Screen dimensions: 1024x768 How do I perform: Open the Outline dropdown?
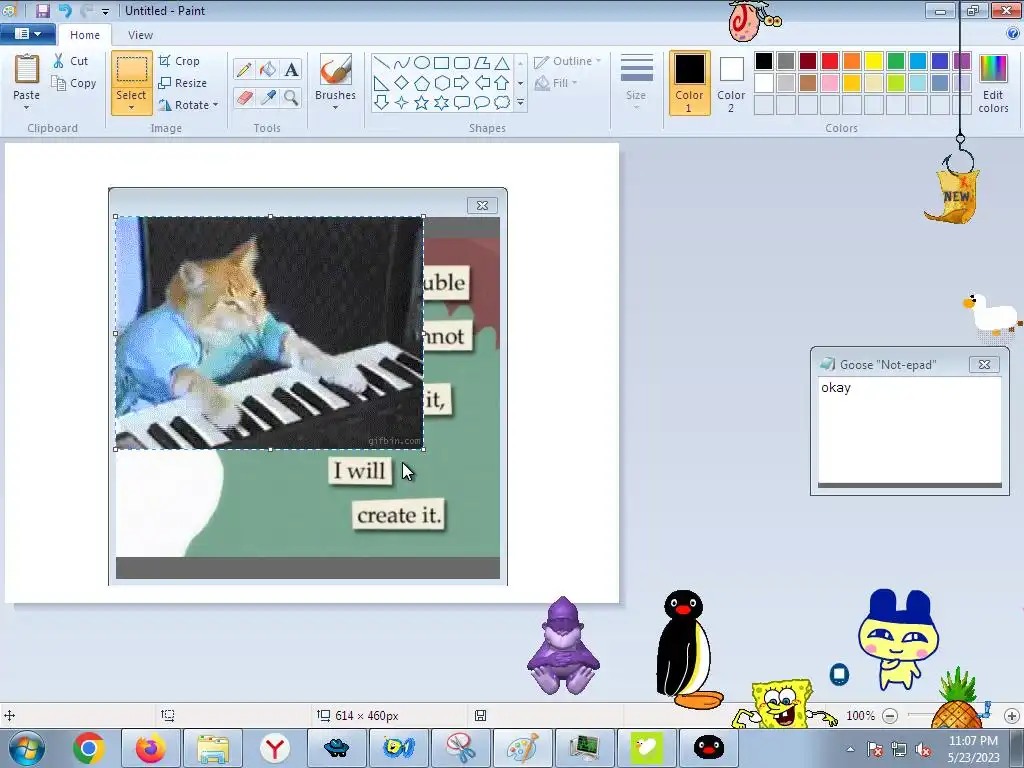pos(567,61)
